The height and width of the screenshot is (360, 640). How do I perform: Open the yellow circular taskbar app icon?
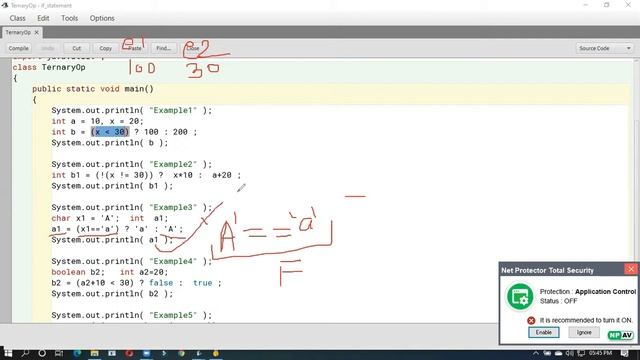[216, 353]
